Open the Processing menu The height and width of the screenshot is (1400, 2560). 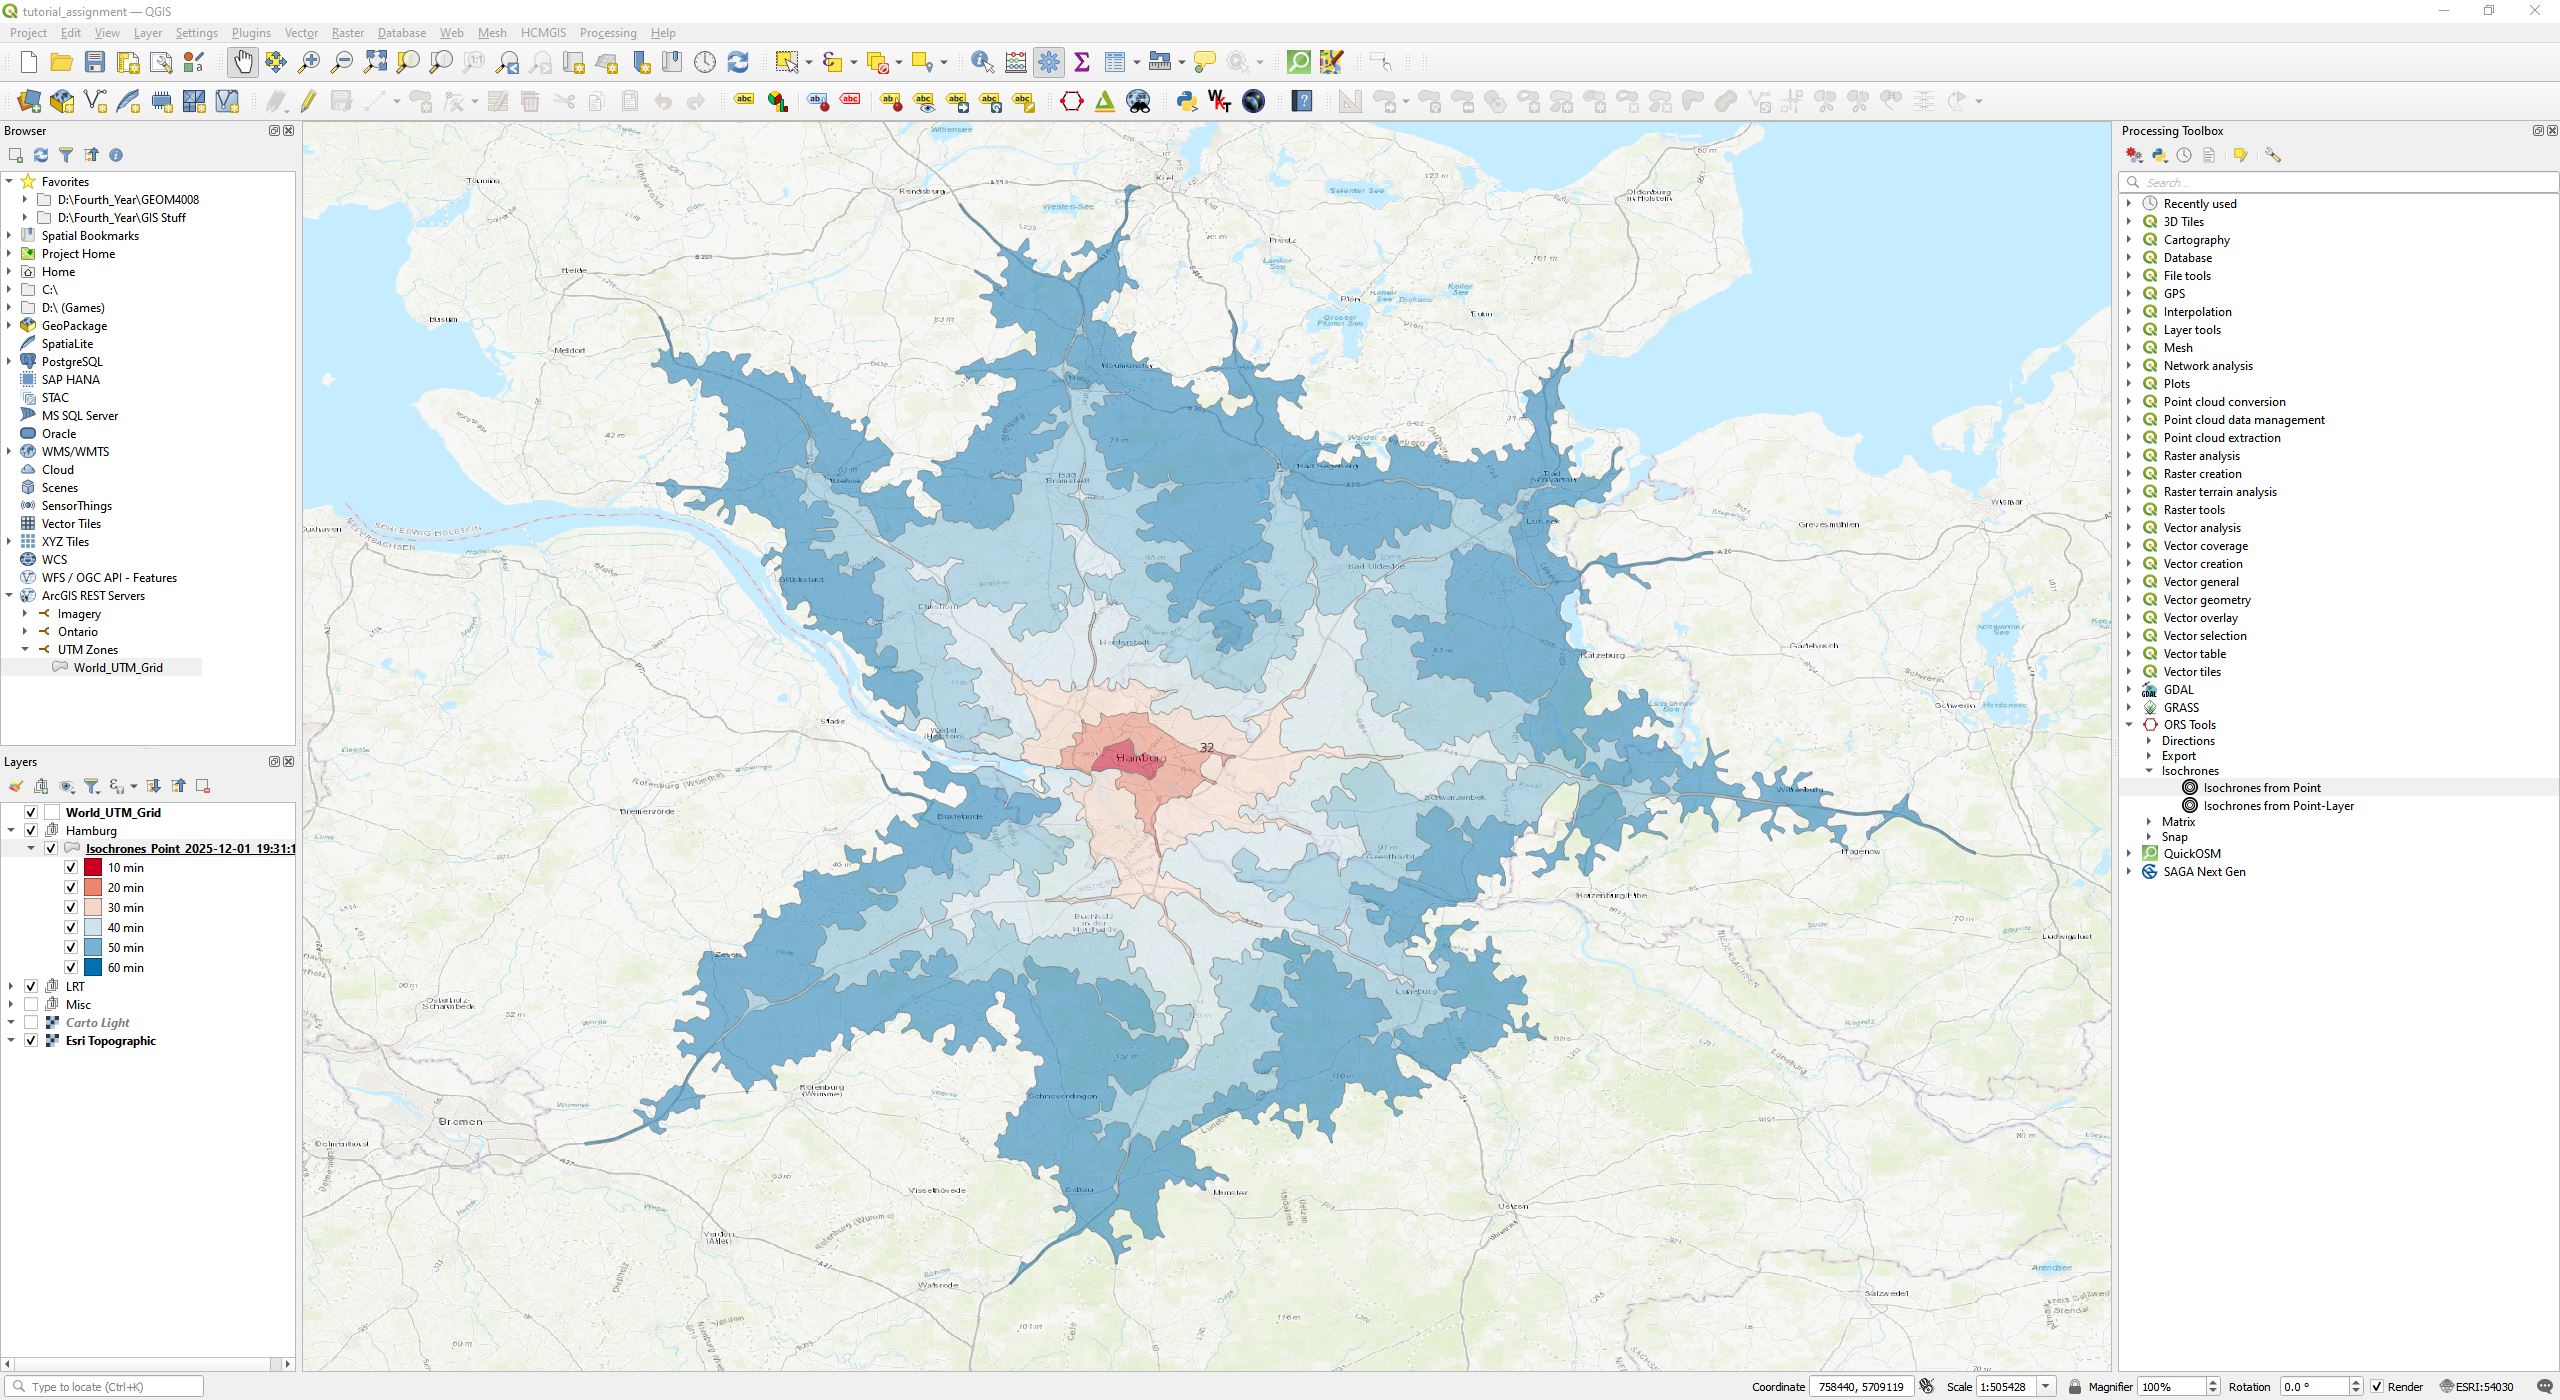click(607, 33)
